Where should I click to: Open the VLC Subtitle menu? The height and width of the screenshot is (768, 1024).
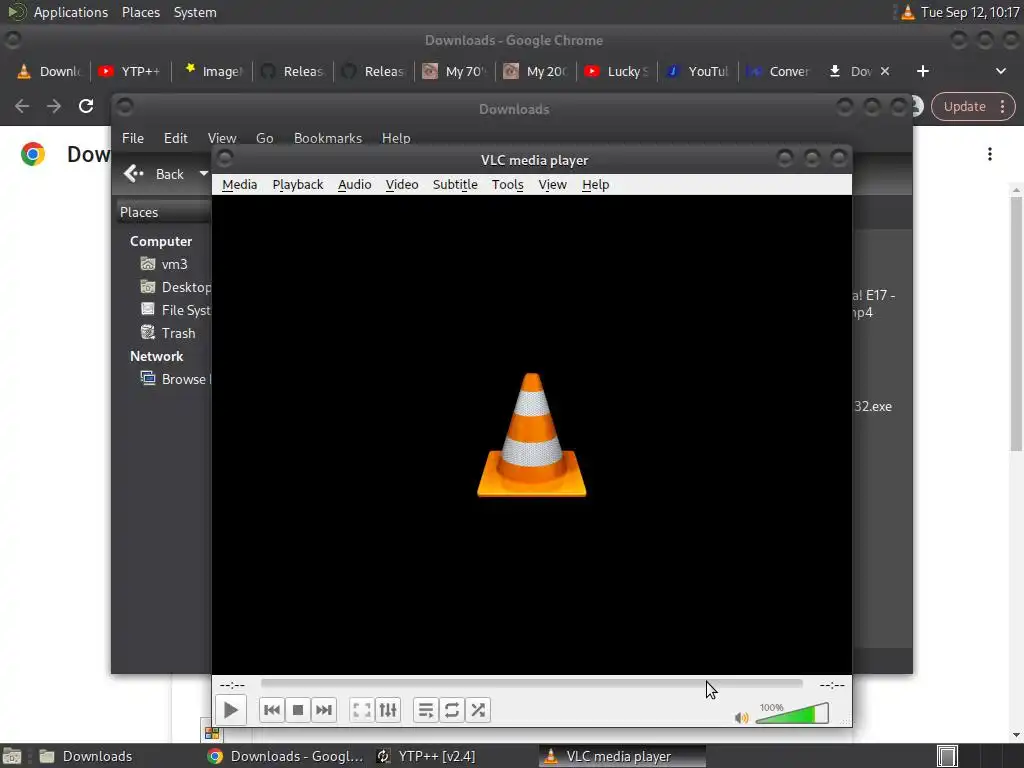[455, 185]
